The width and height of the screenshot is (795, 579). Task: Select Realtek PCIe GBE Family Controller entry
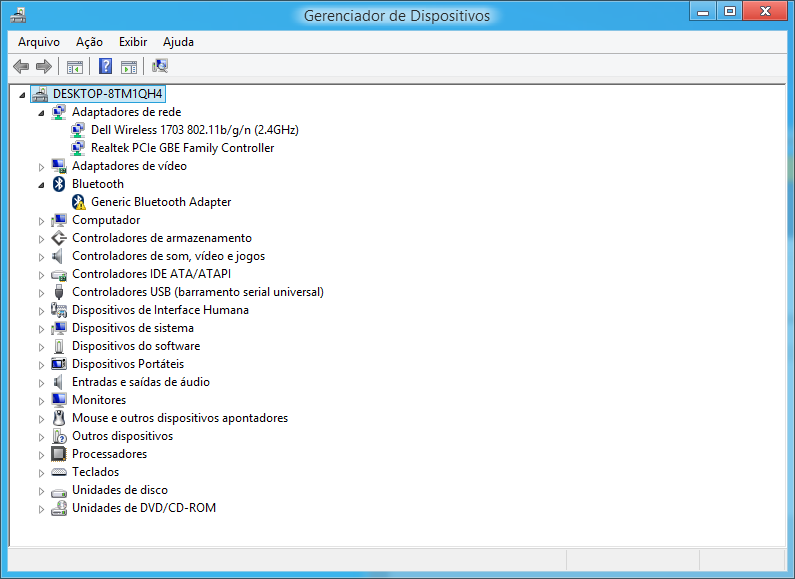[183, 148]
